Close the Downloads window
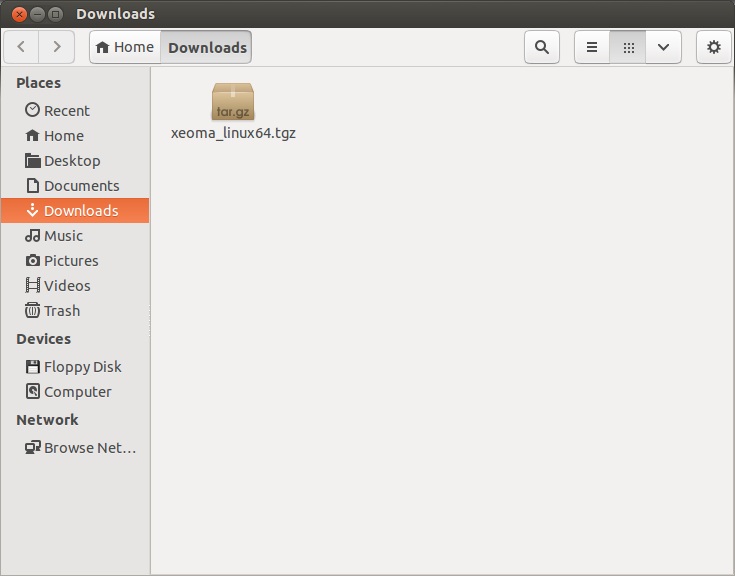Screen dimensions: 735x576 pos(18,14)
